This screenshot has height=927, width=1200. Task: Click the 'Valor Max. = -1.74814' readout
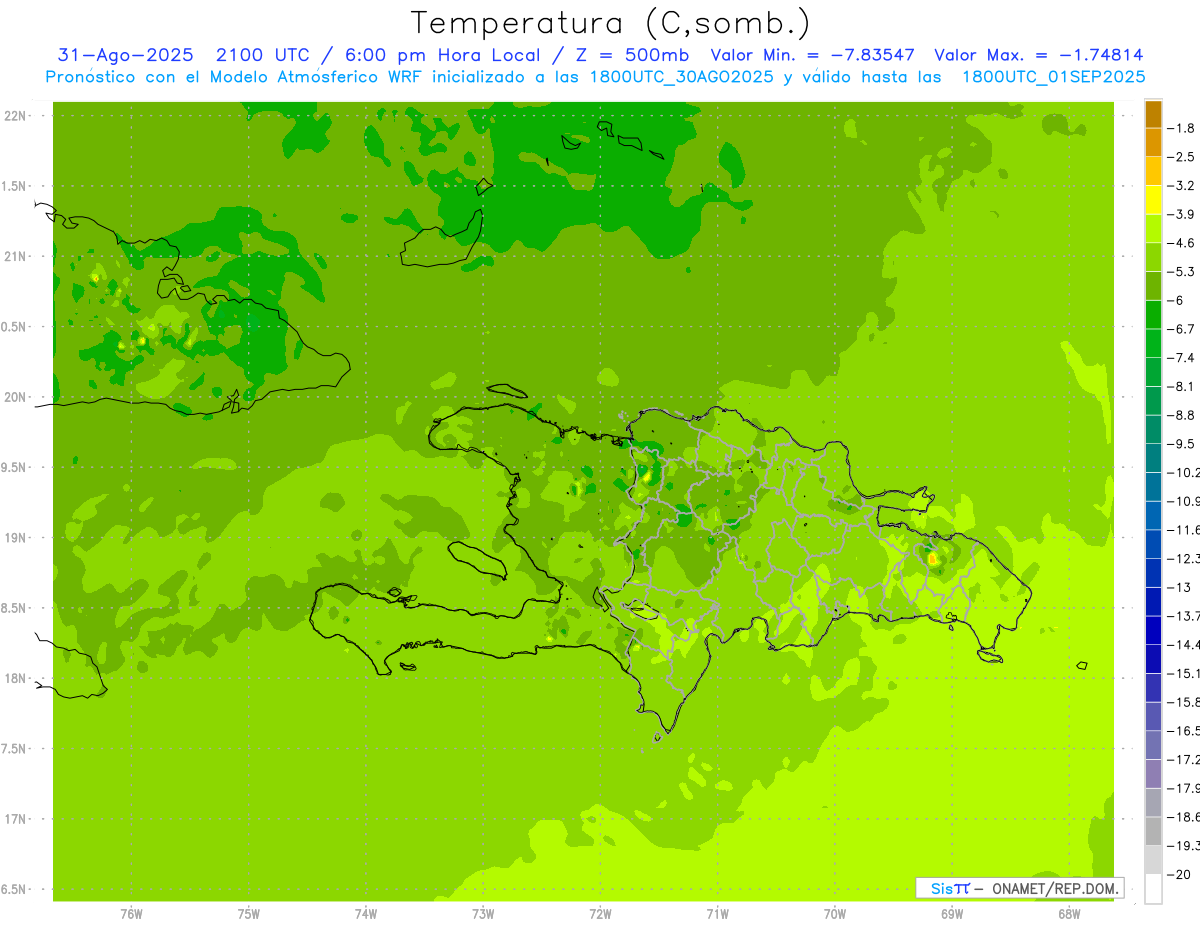(x=1039, y=55)
